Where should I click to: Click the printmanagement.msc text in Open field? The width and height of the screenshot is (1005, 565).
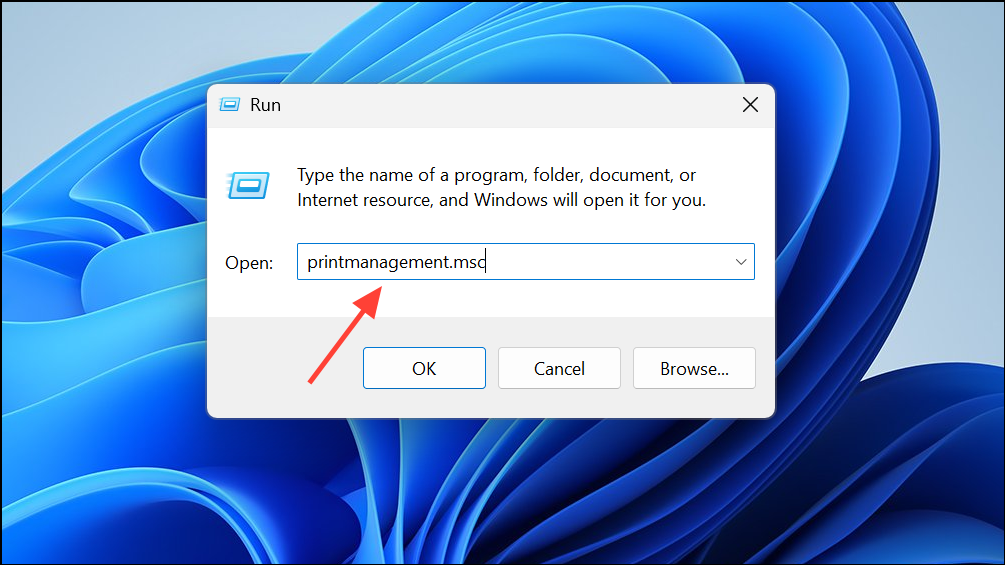click(395, 262)
